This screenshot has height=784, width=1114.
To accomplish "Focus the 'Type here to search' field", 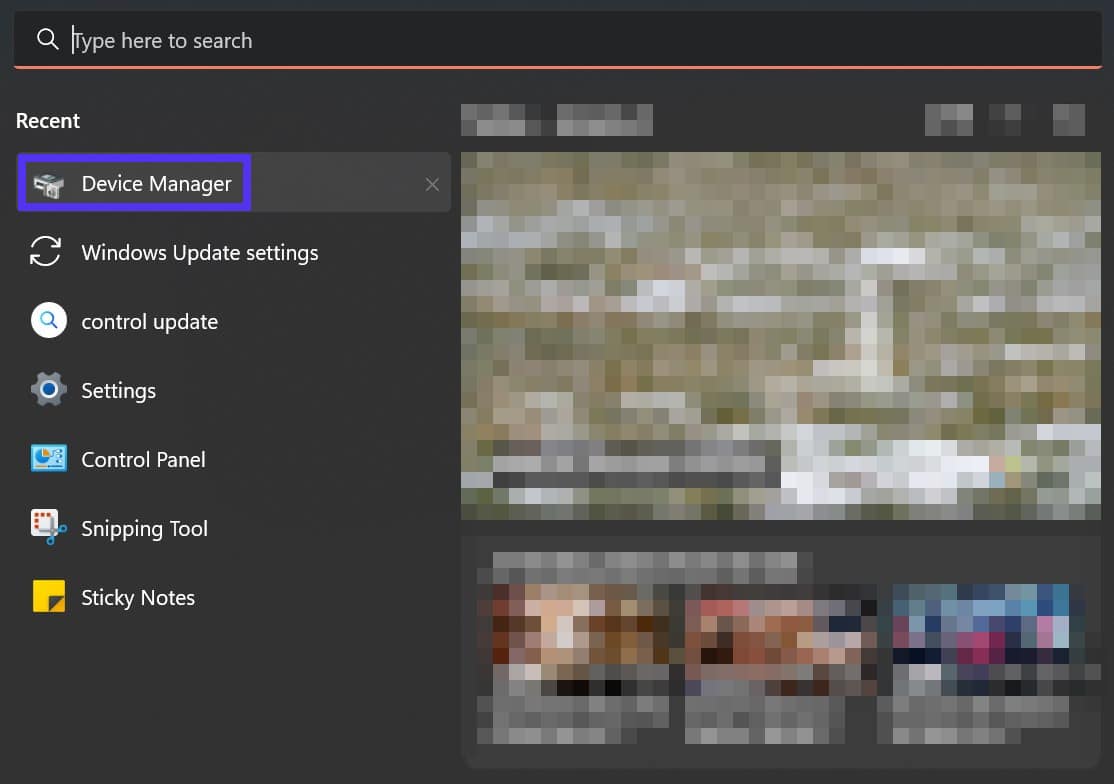I will pos(580,40).
